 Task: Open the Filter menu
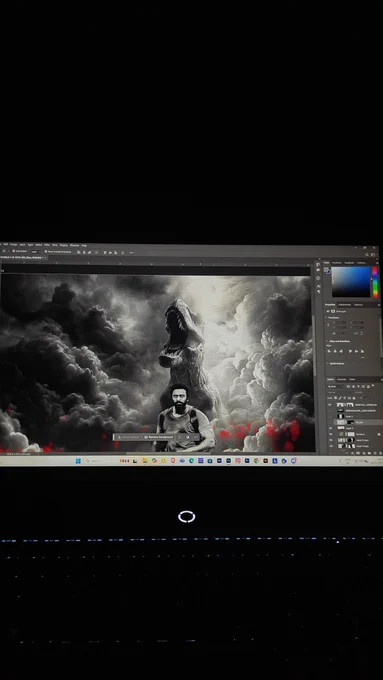[47, 245]
